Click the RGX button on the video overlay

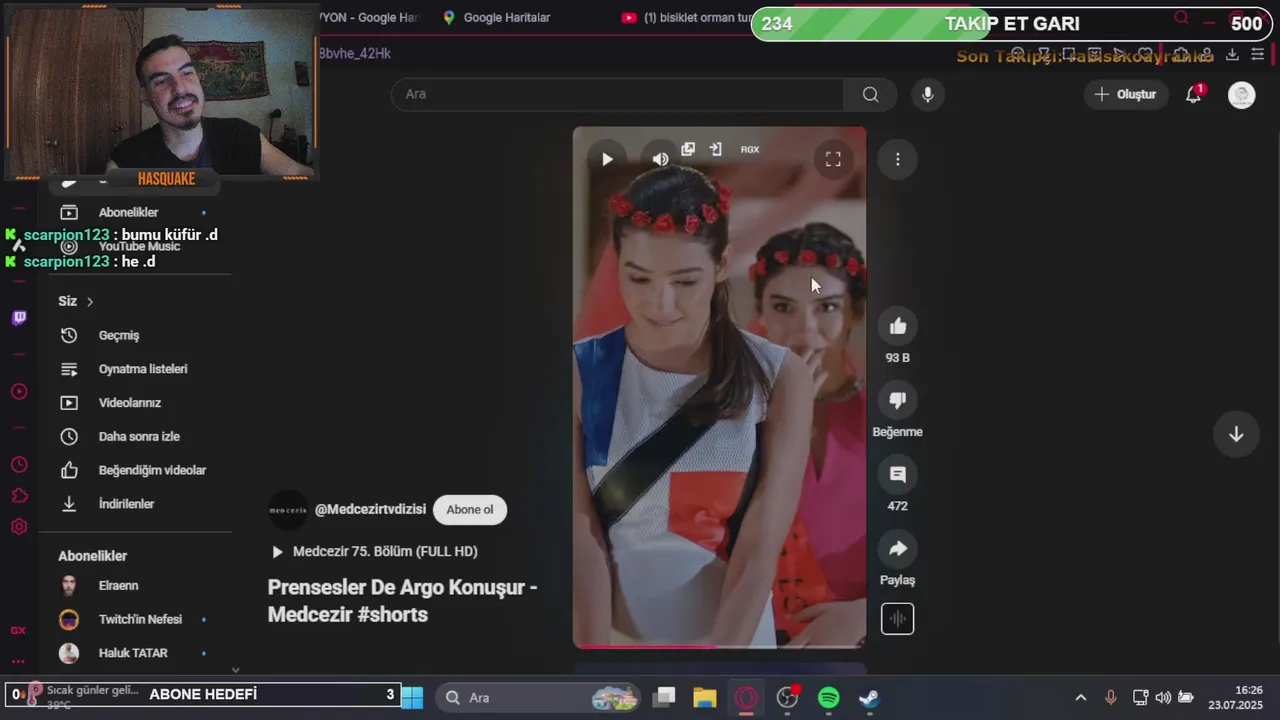[750, 149]
